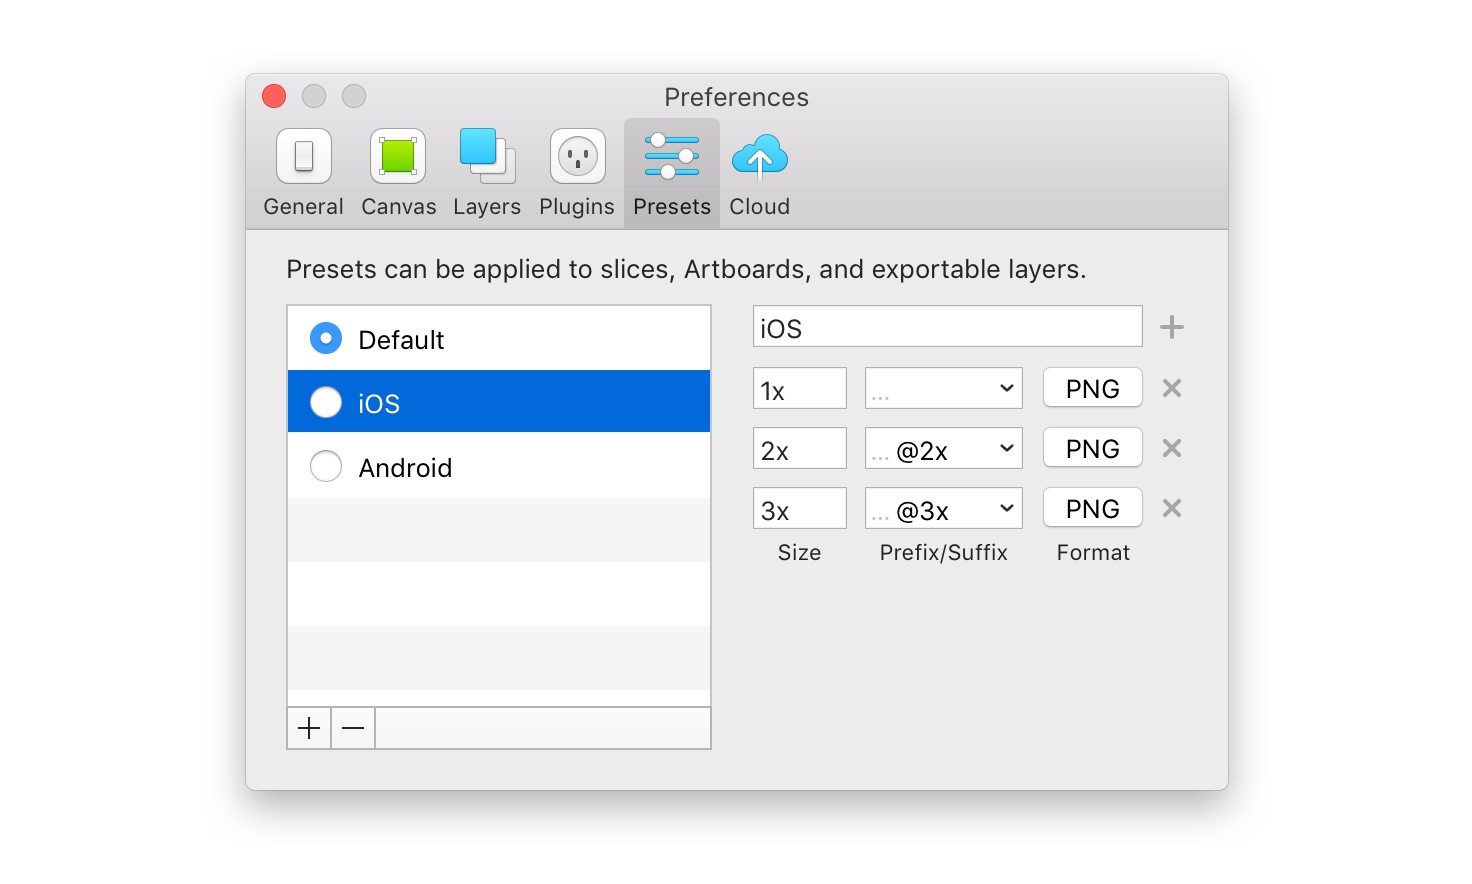Open the Plugins preferences pane

pos(577,173)
